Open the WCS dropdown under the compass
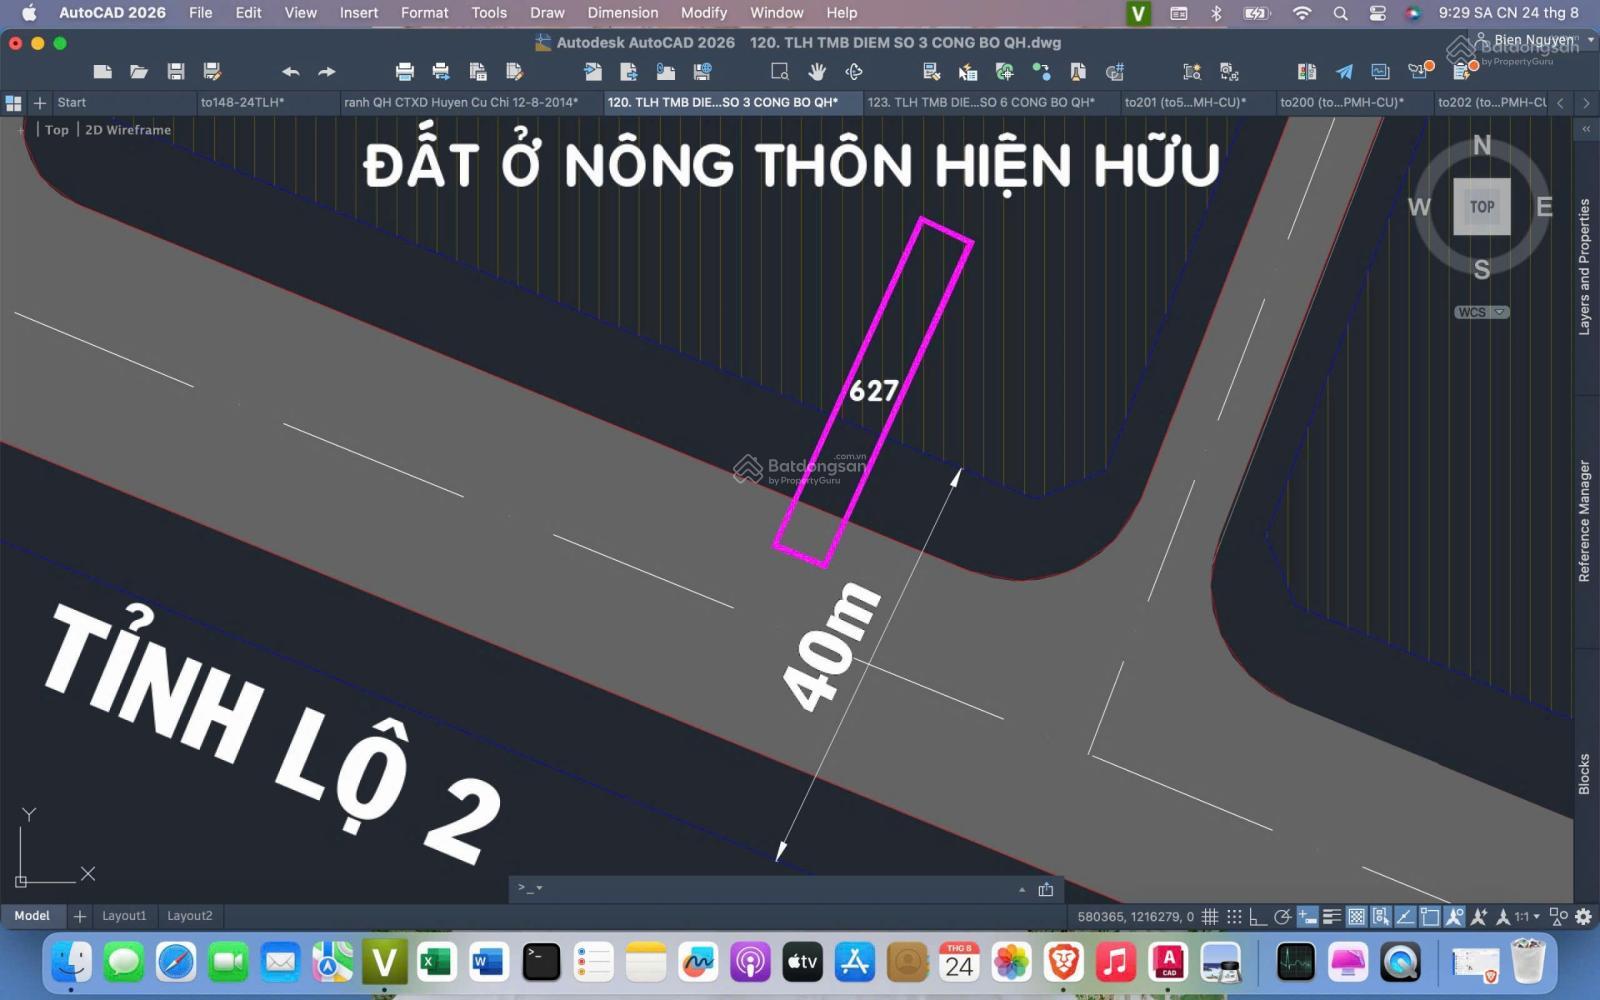The width and height of the screenshot is (1600, 1000). tap(1481, 311)
